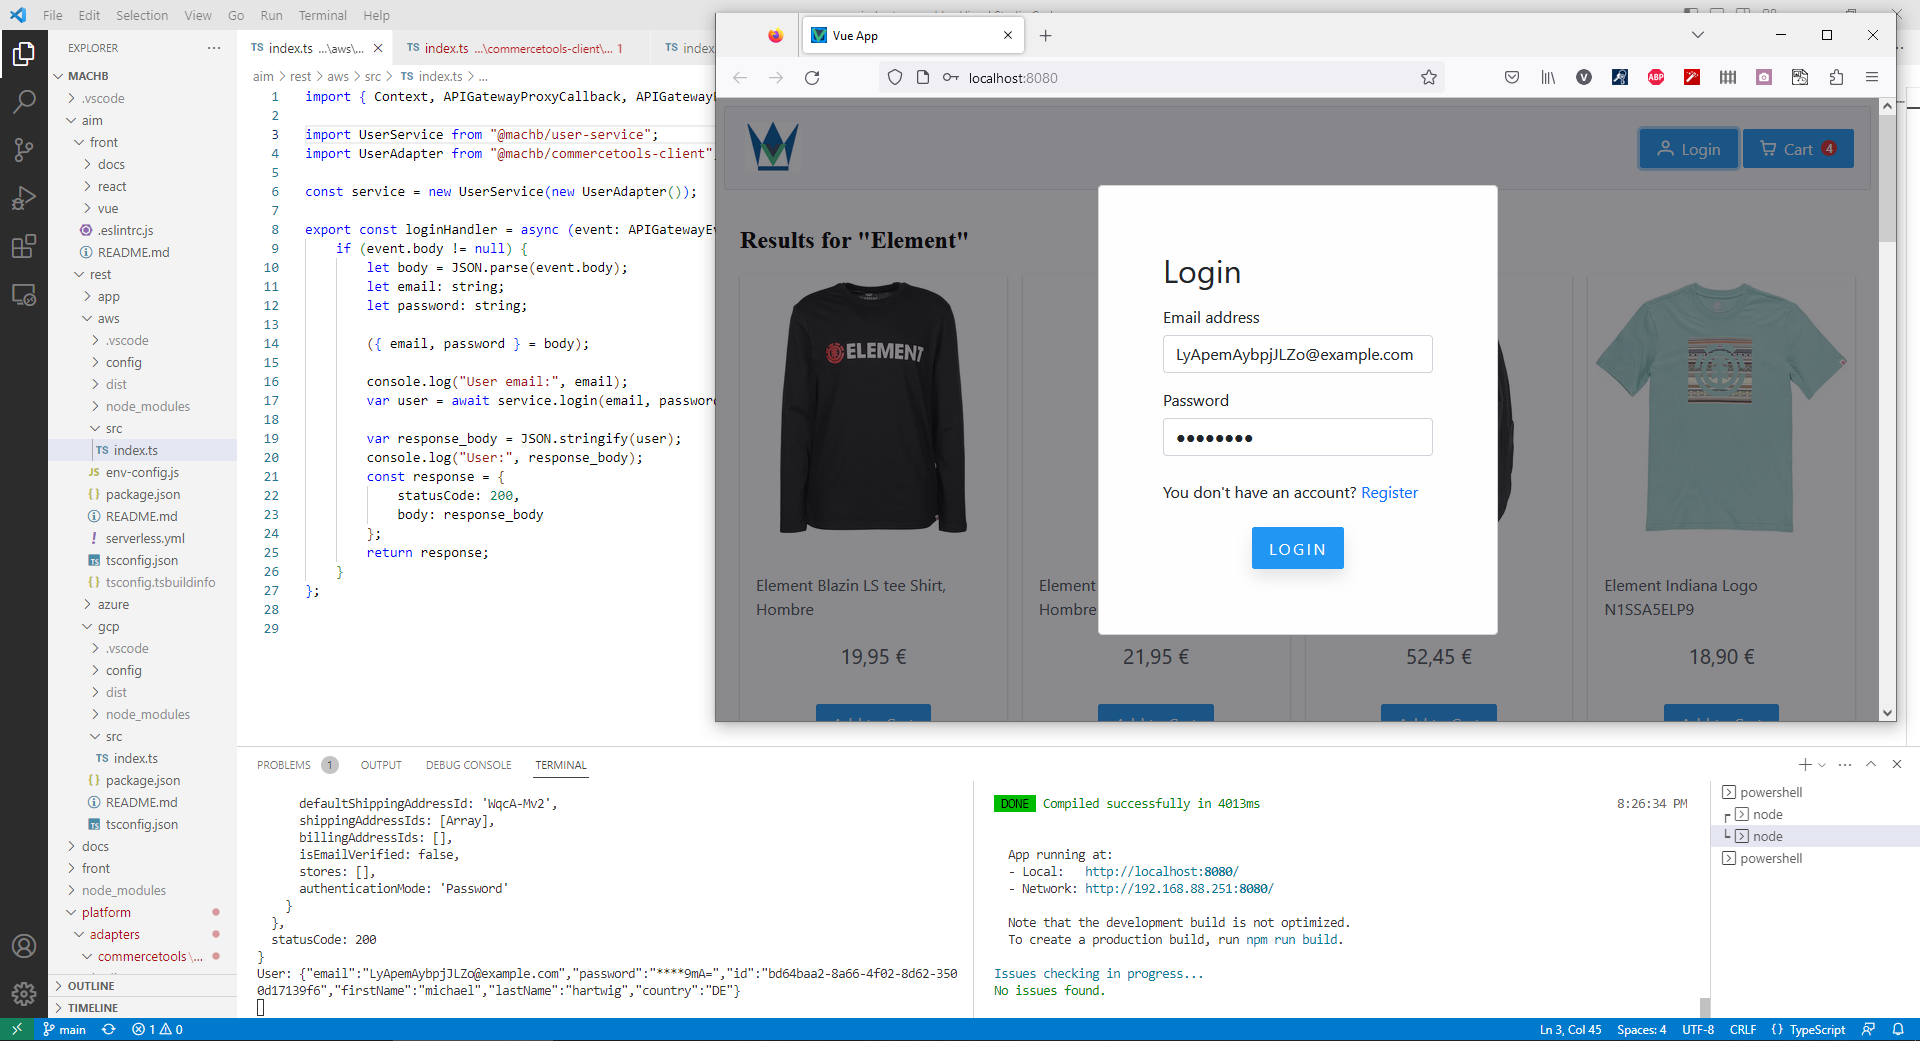Click Vue devtools extension icon
This screenshot has width=1920, height=1041.
[x=1584, y=78]
